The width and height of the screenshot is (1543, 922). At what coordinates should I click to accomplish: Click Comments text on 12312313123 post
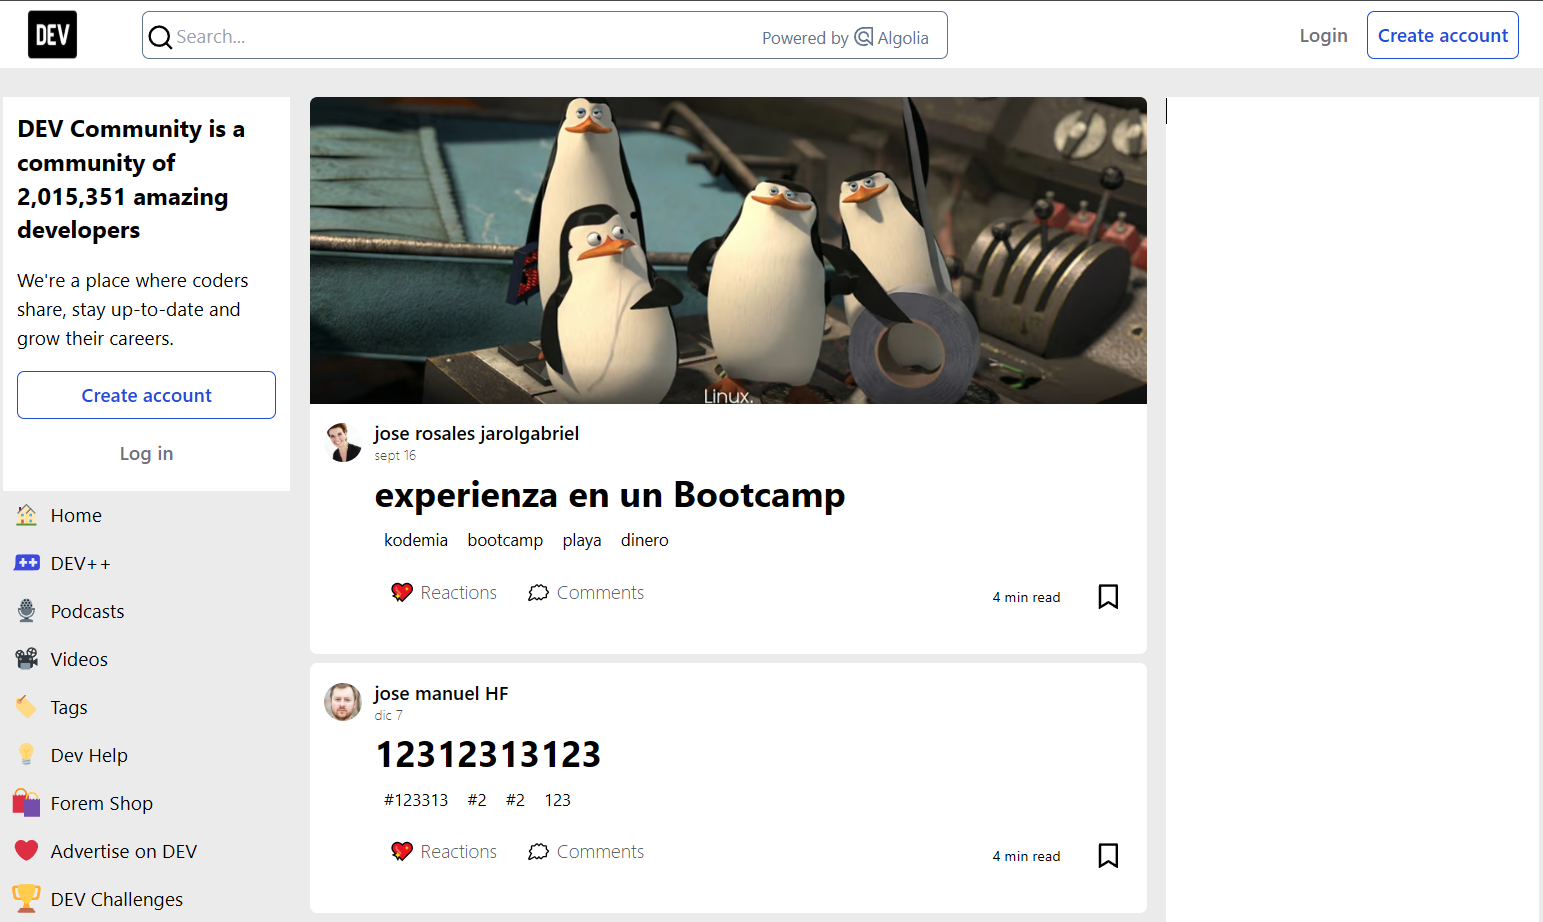(x=600, y=851)
